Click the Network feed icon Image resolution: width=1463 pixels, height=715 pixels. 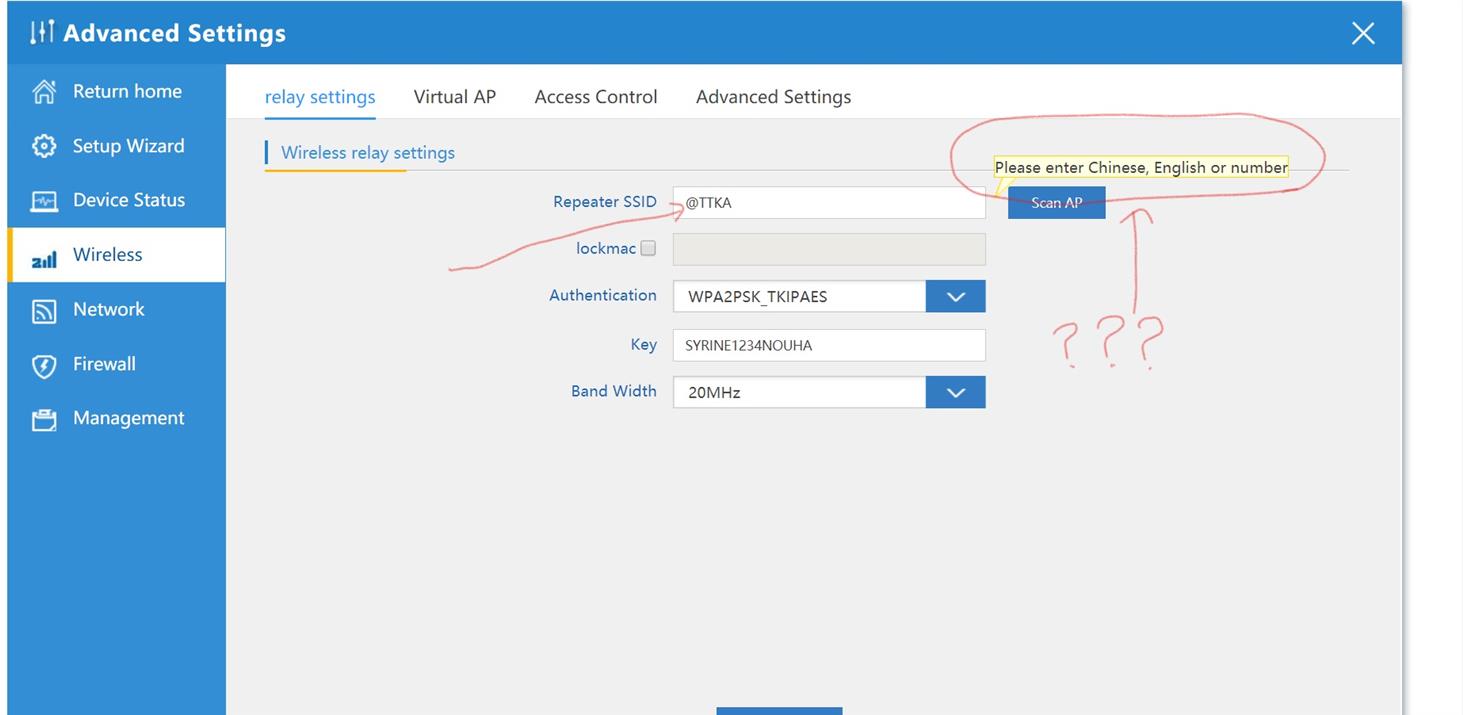pyautogui.click(x=44, y=311)
